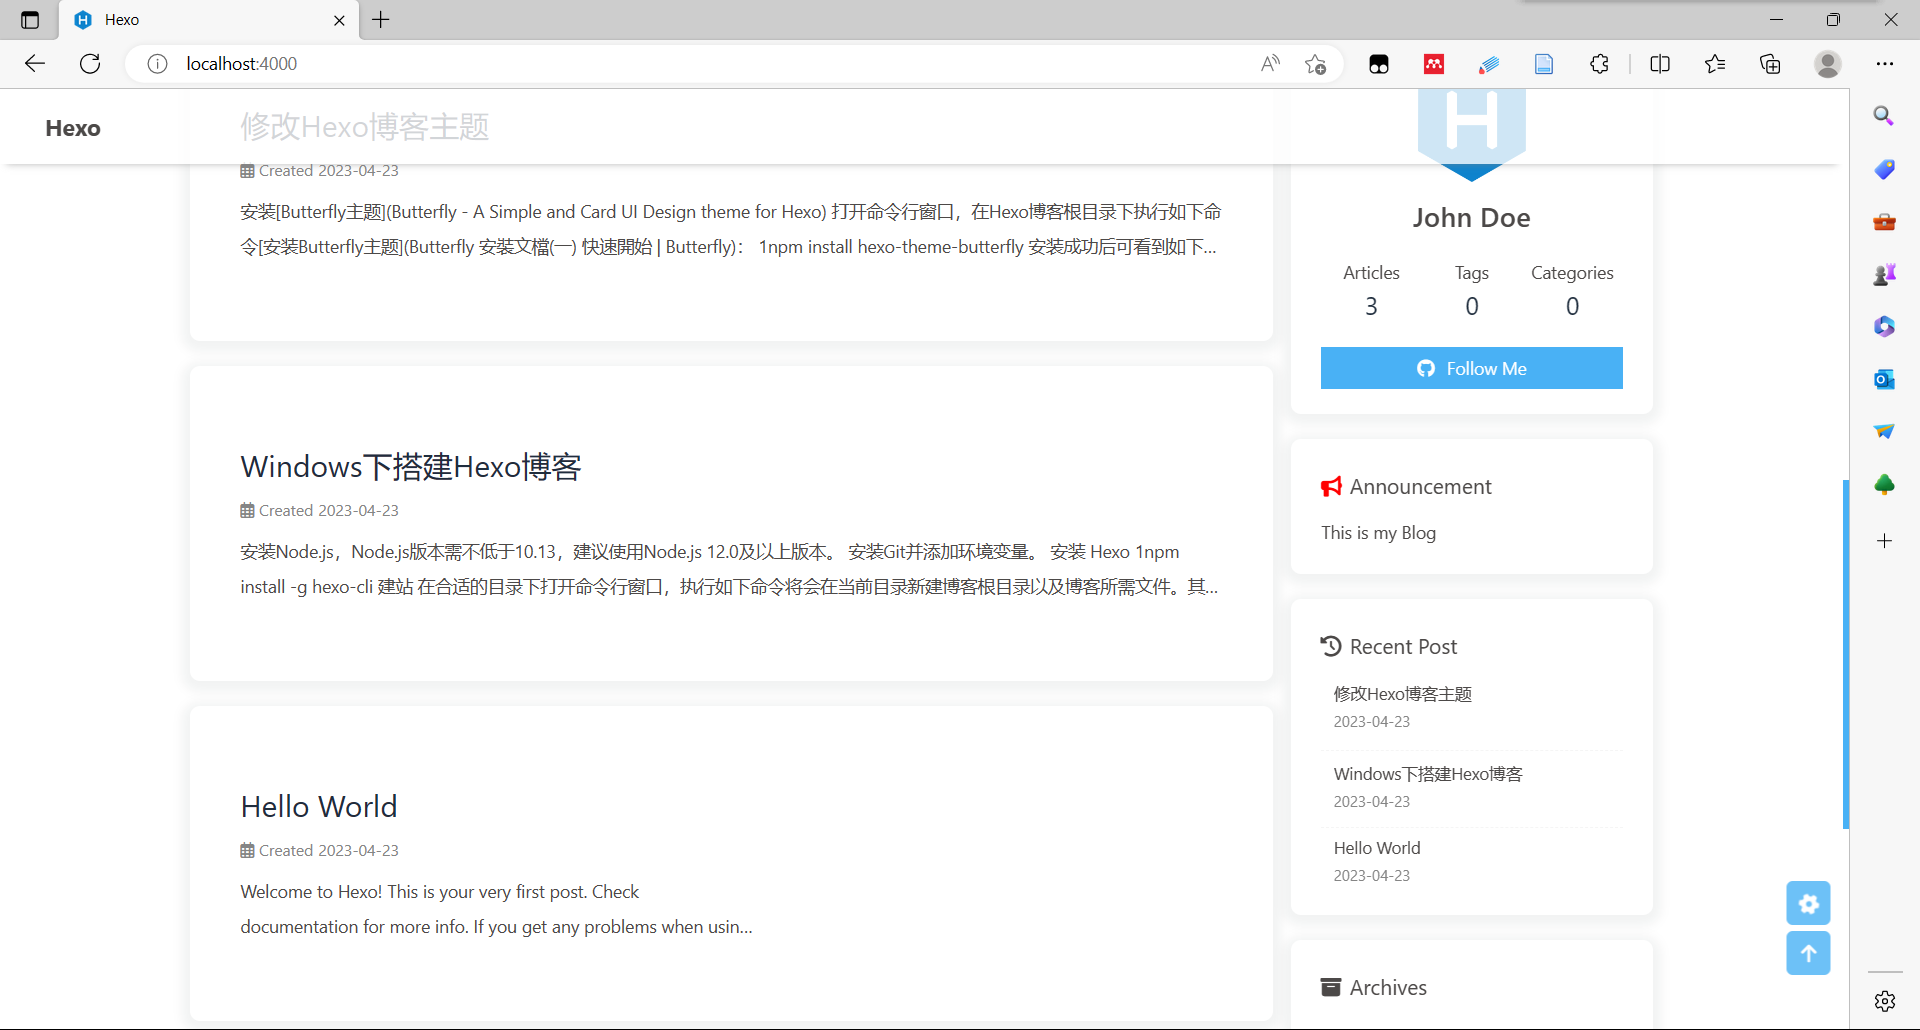
Task: Open the Extensions puzzle icon
Action: (x=1599, y=63)
